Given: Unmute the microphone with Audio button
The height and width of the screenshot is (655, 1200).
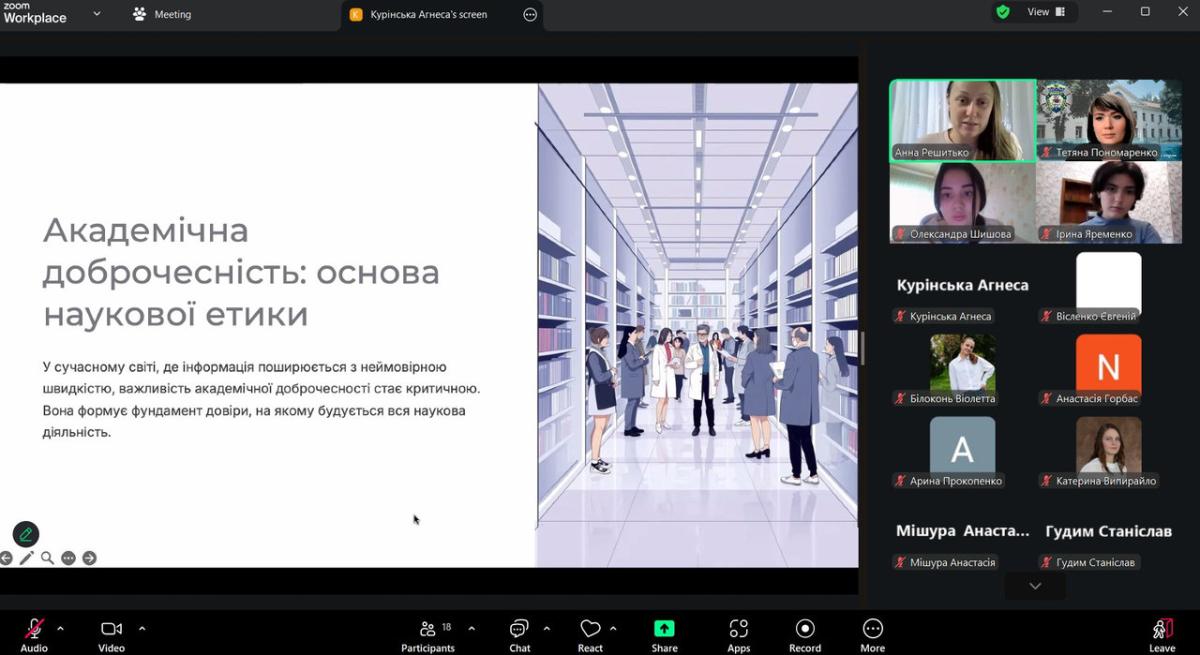Looking at the screenshot, I should (x=34, y=634).
